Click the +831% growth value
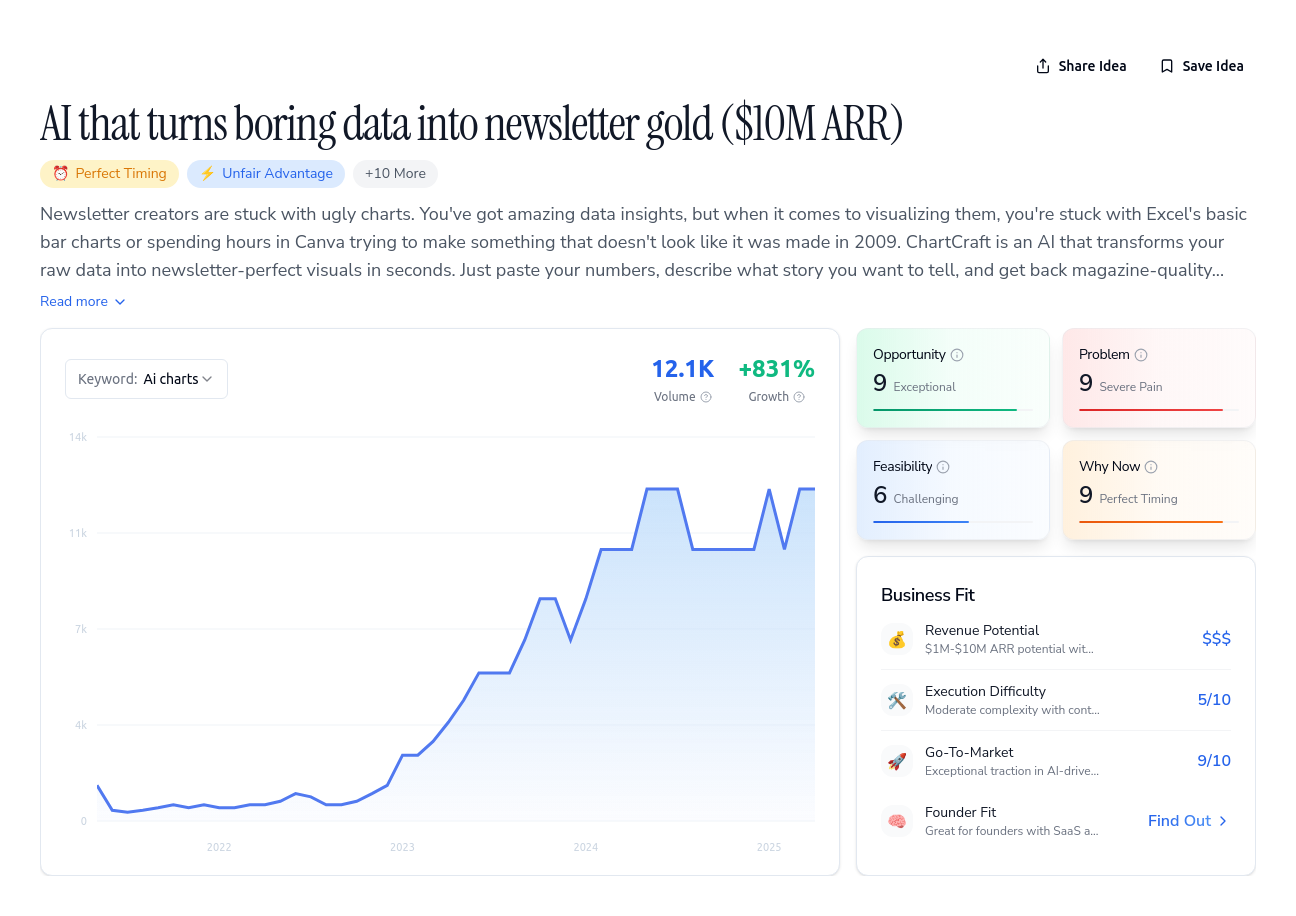 (777, 369)
